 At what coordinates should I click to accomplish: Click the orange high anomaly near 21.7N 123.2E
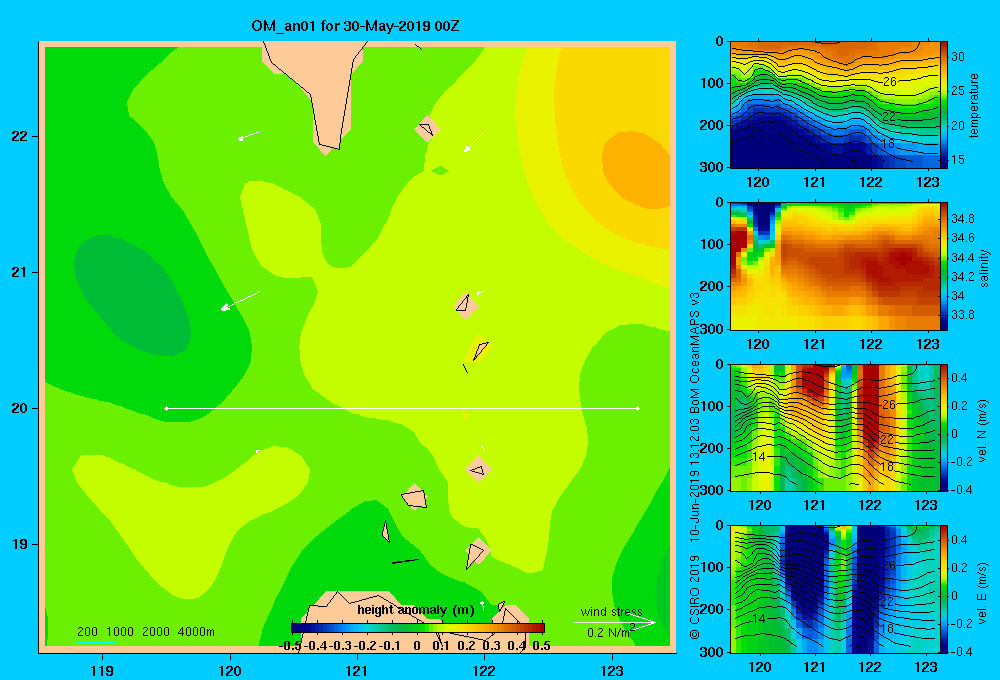click(x=636, y=169)
